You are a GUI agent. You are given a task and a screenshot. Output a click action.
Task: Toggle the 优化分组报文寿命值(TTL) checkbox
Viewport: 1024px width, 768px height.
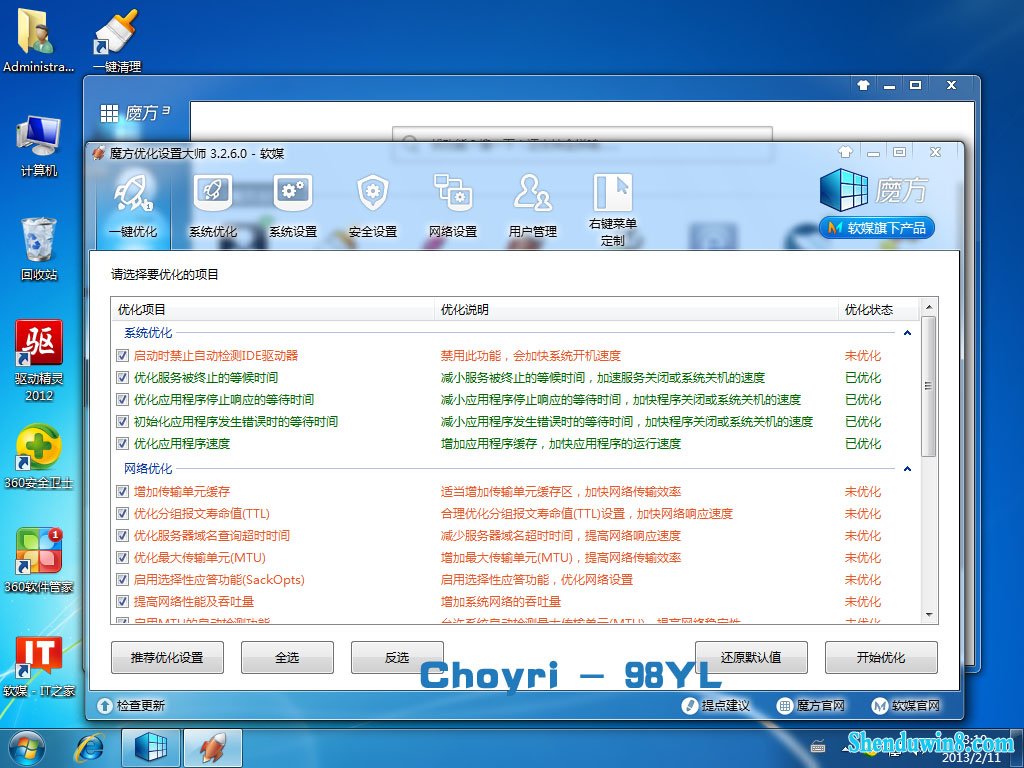tap(122, 514)
